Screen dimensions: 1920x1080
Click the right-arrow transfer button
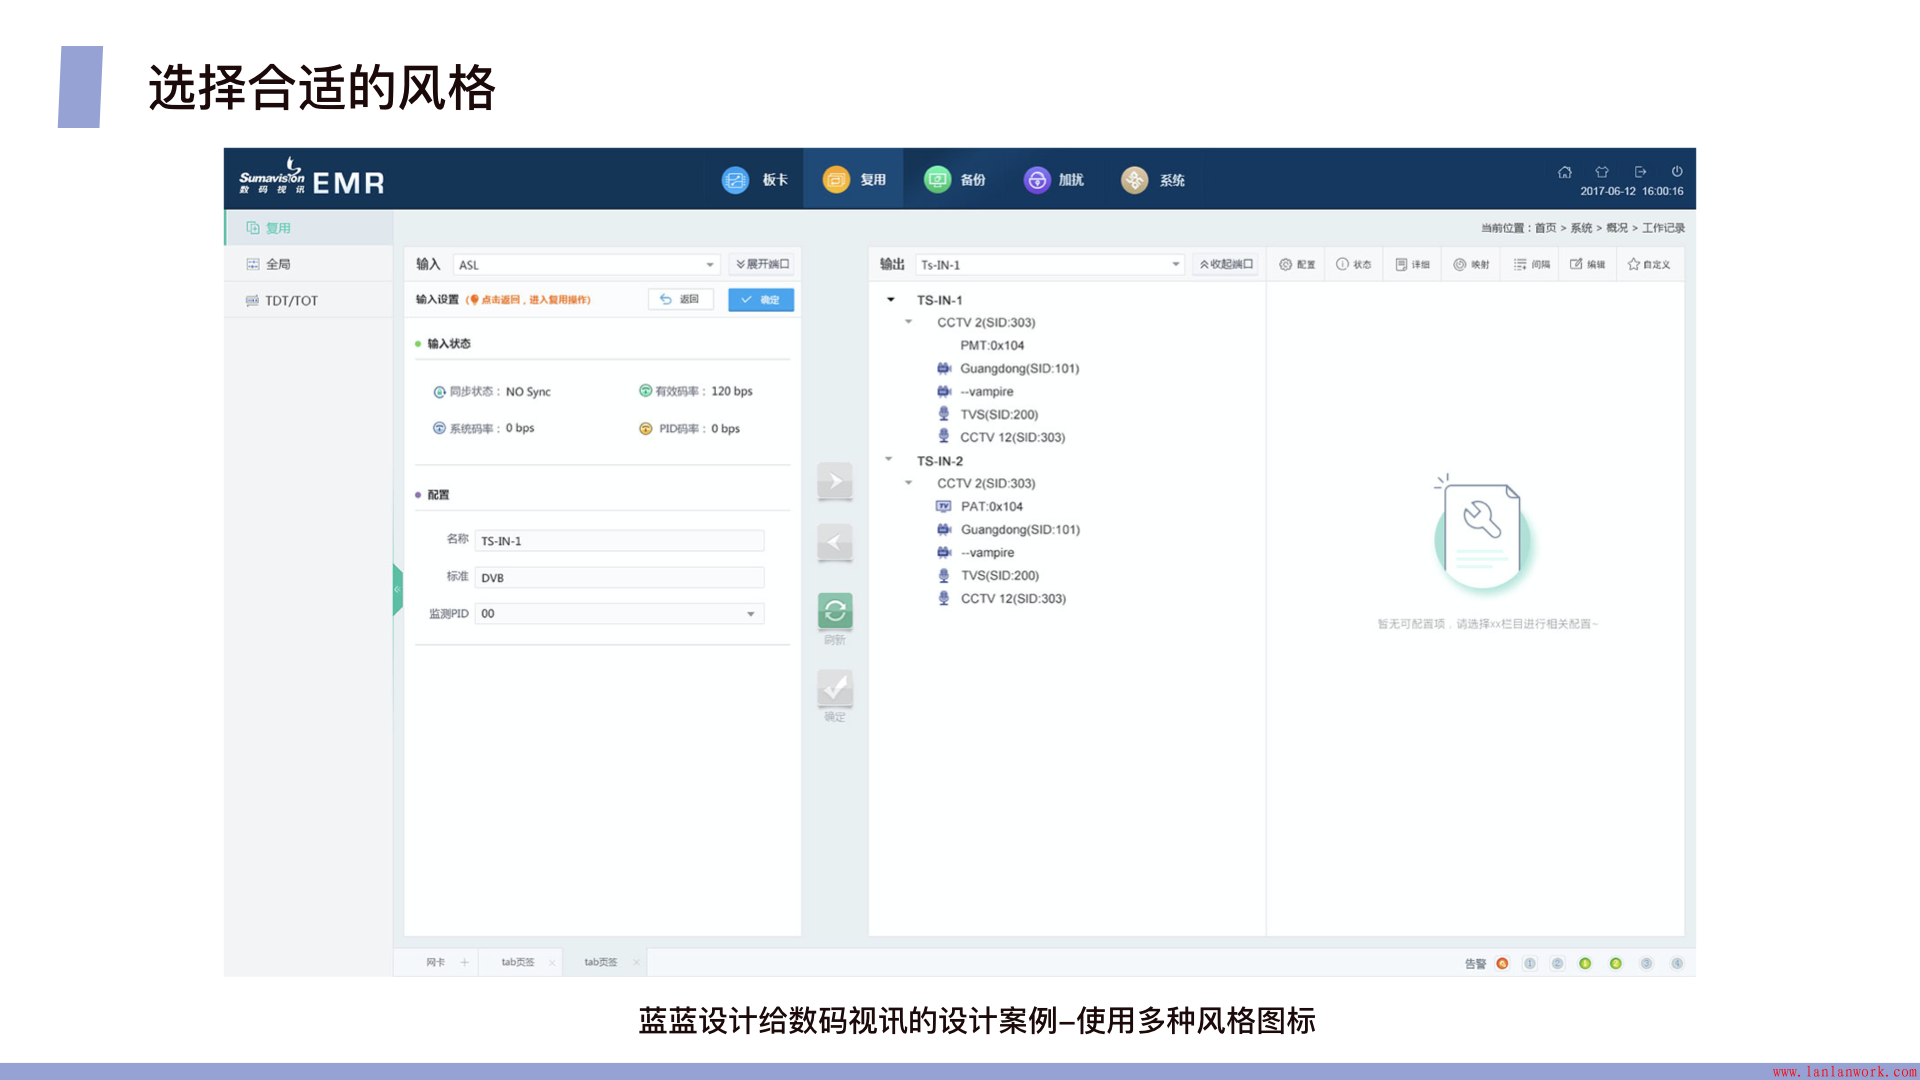(835, 481)
